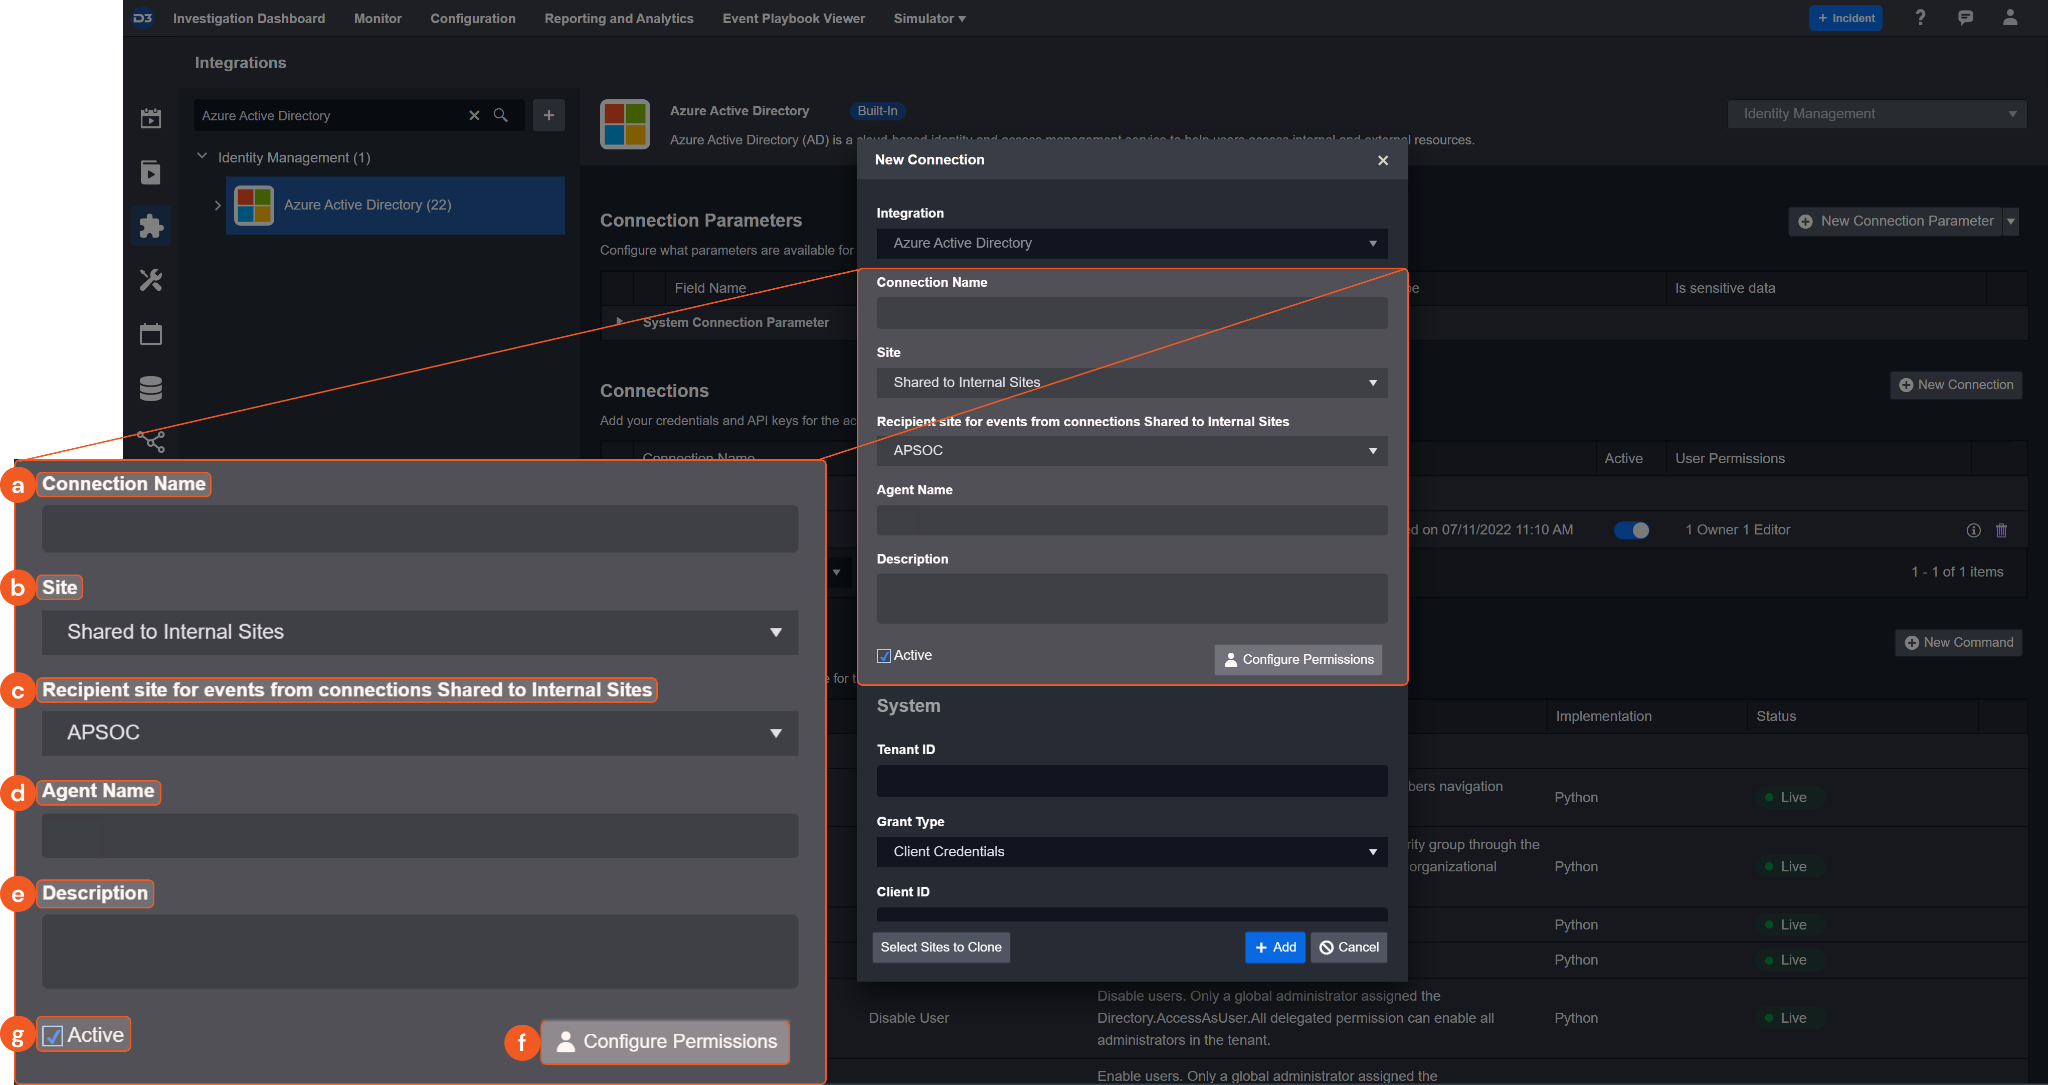Clear the Azure Active Directory search text

(x=474, y=115)
